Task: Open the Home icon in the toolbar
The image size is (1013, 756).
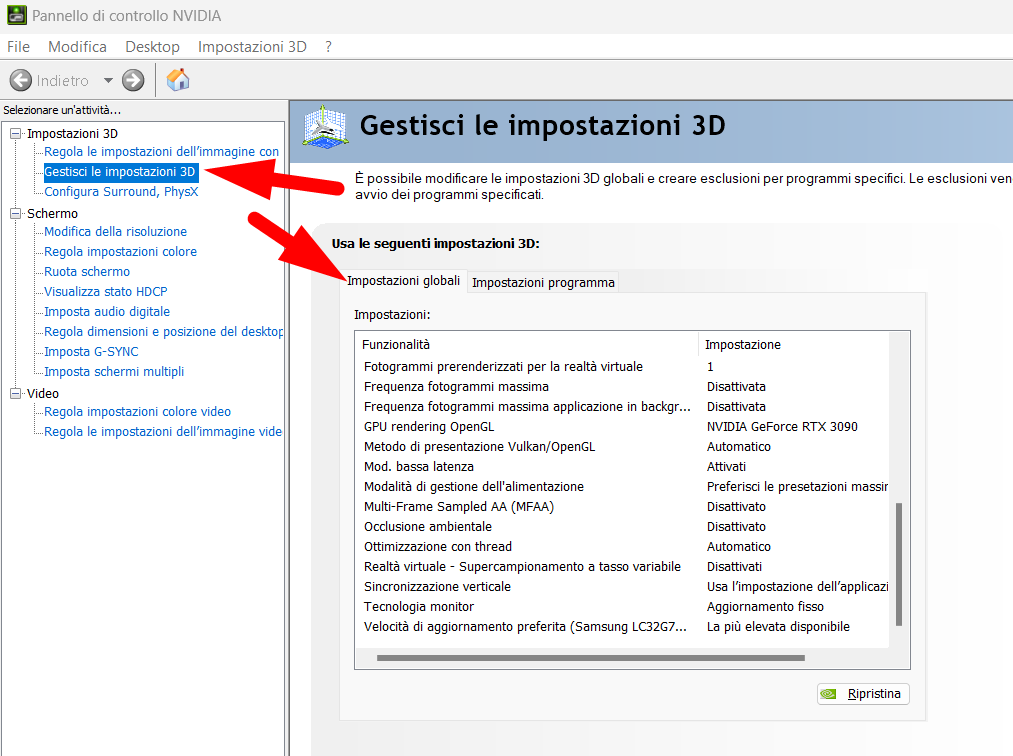Action: (x=178, y=79)
